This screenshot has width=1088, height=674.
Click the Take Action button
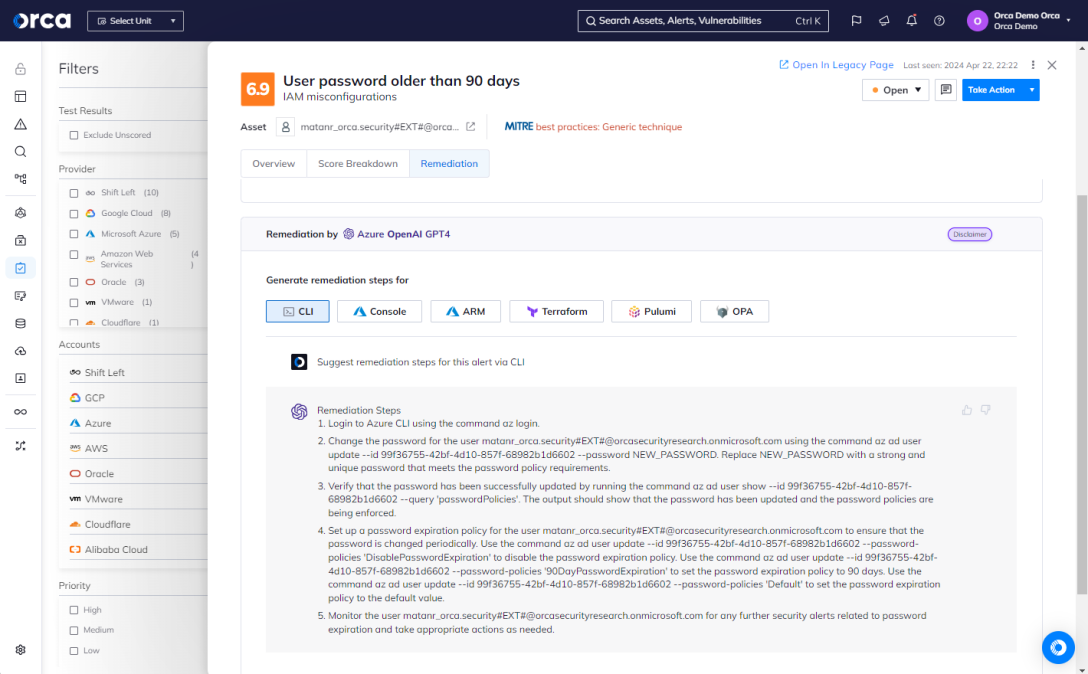pos(993,90)
